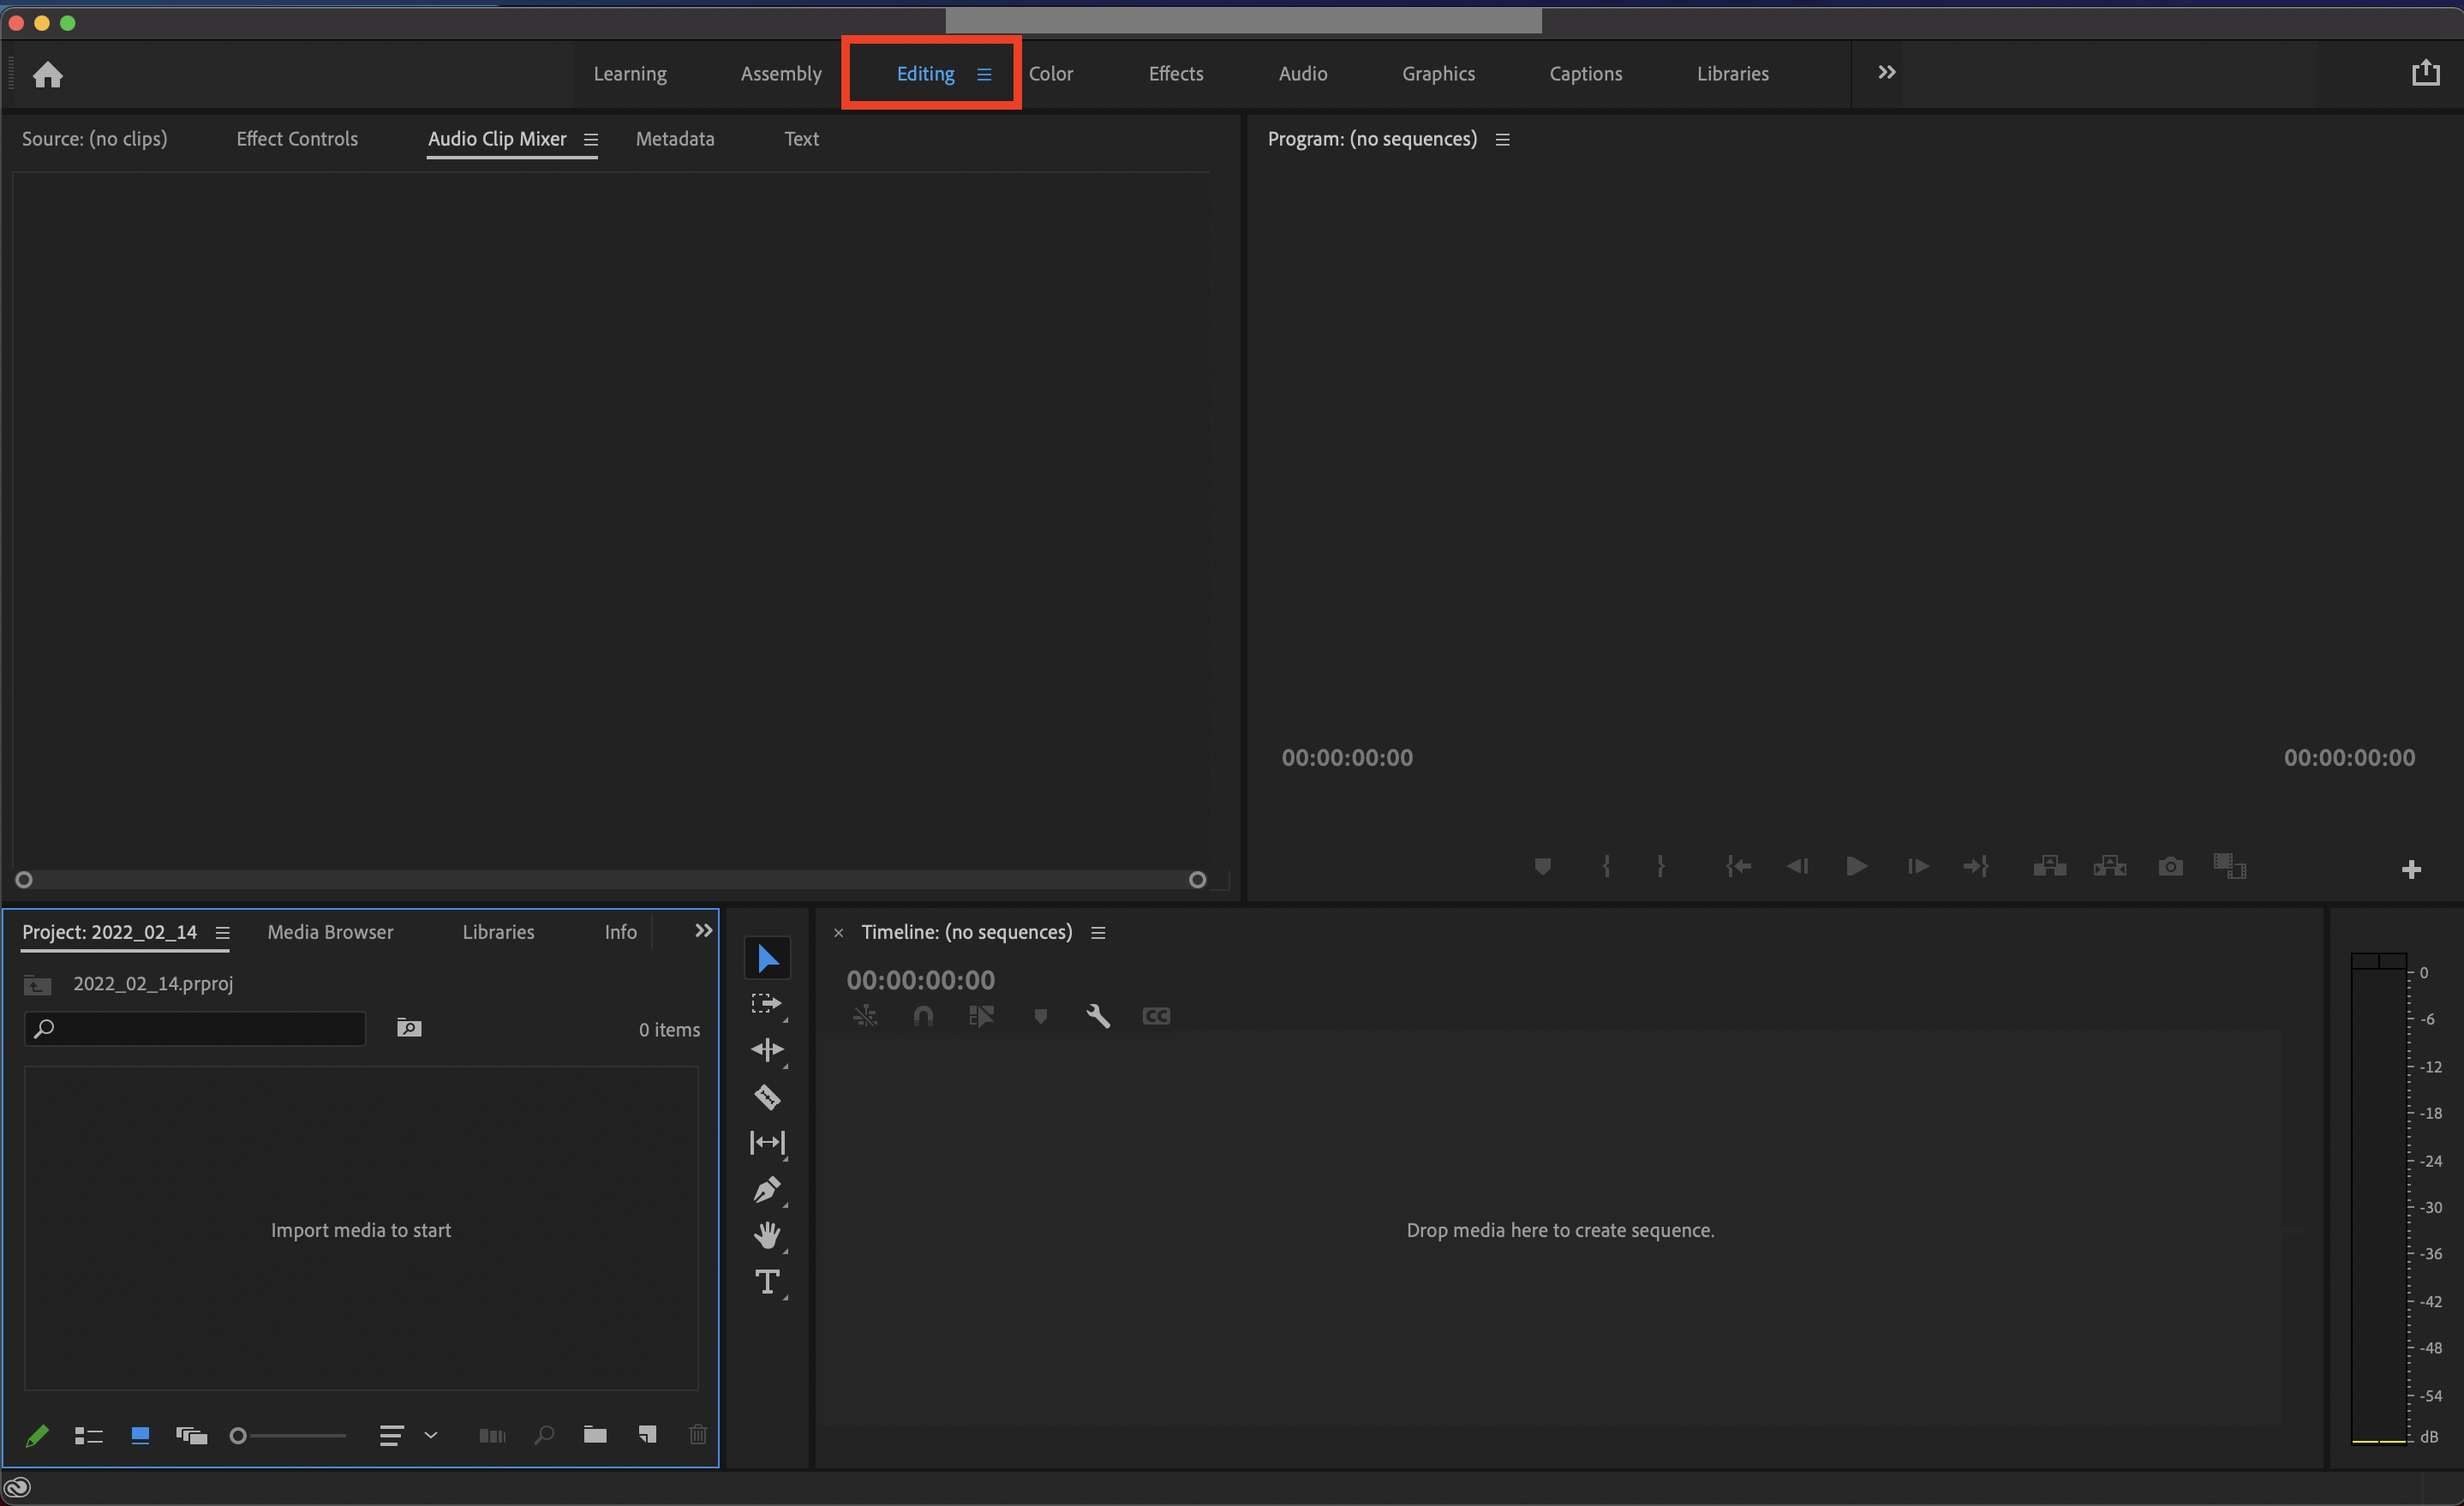Select the Type tool
2464x1506 pixels.
coord(767,1281)
